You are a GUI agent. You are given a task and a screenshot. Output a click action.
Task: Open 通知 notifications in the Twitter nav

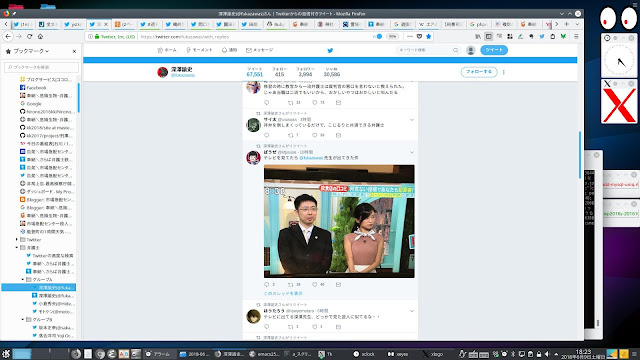229,50
